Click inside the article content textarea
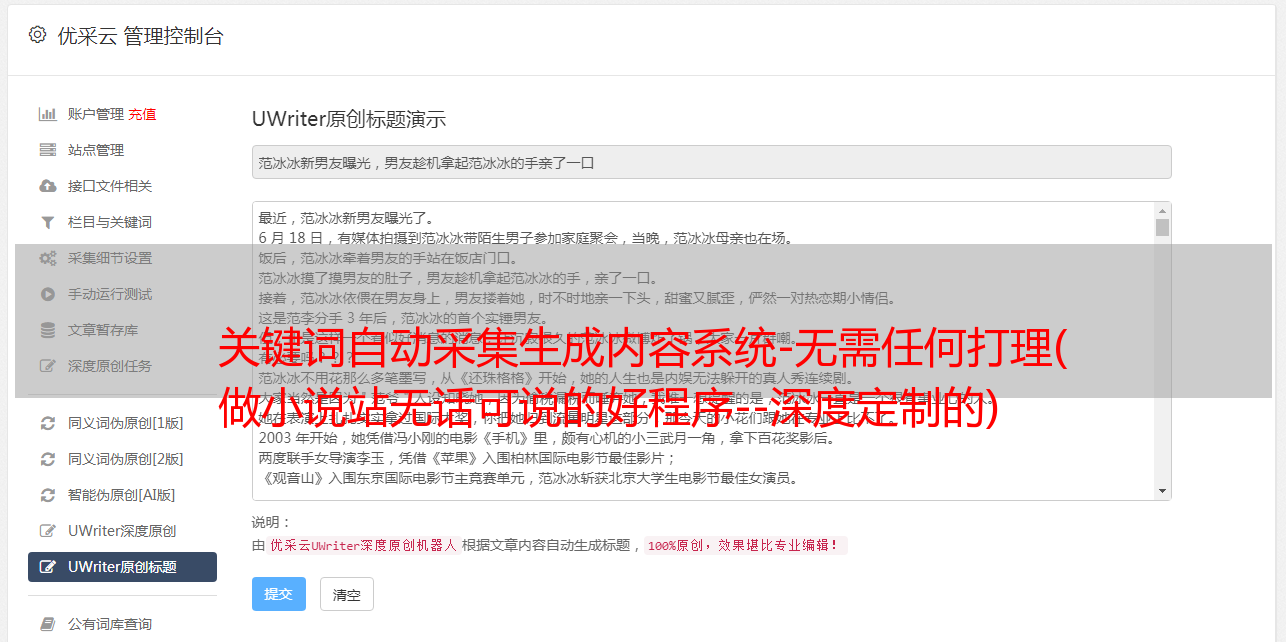The image size is (1286, 642). (x=704, y=351)
